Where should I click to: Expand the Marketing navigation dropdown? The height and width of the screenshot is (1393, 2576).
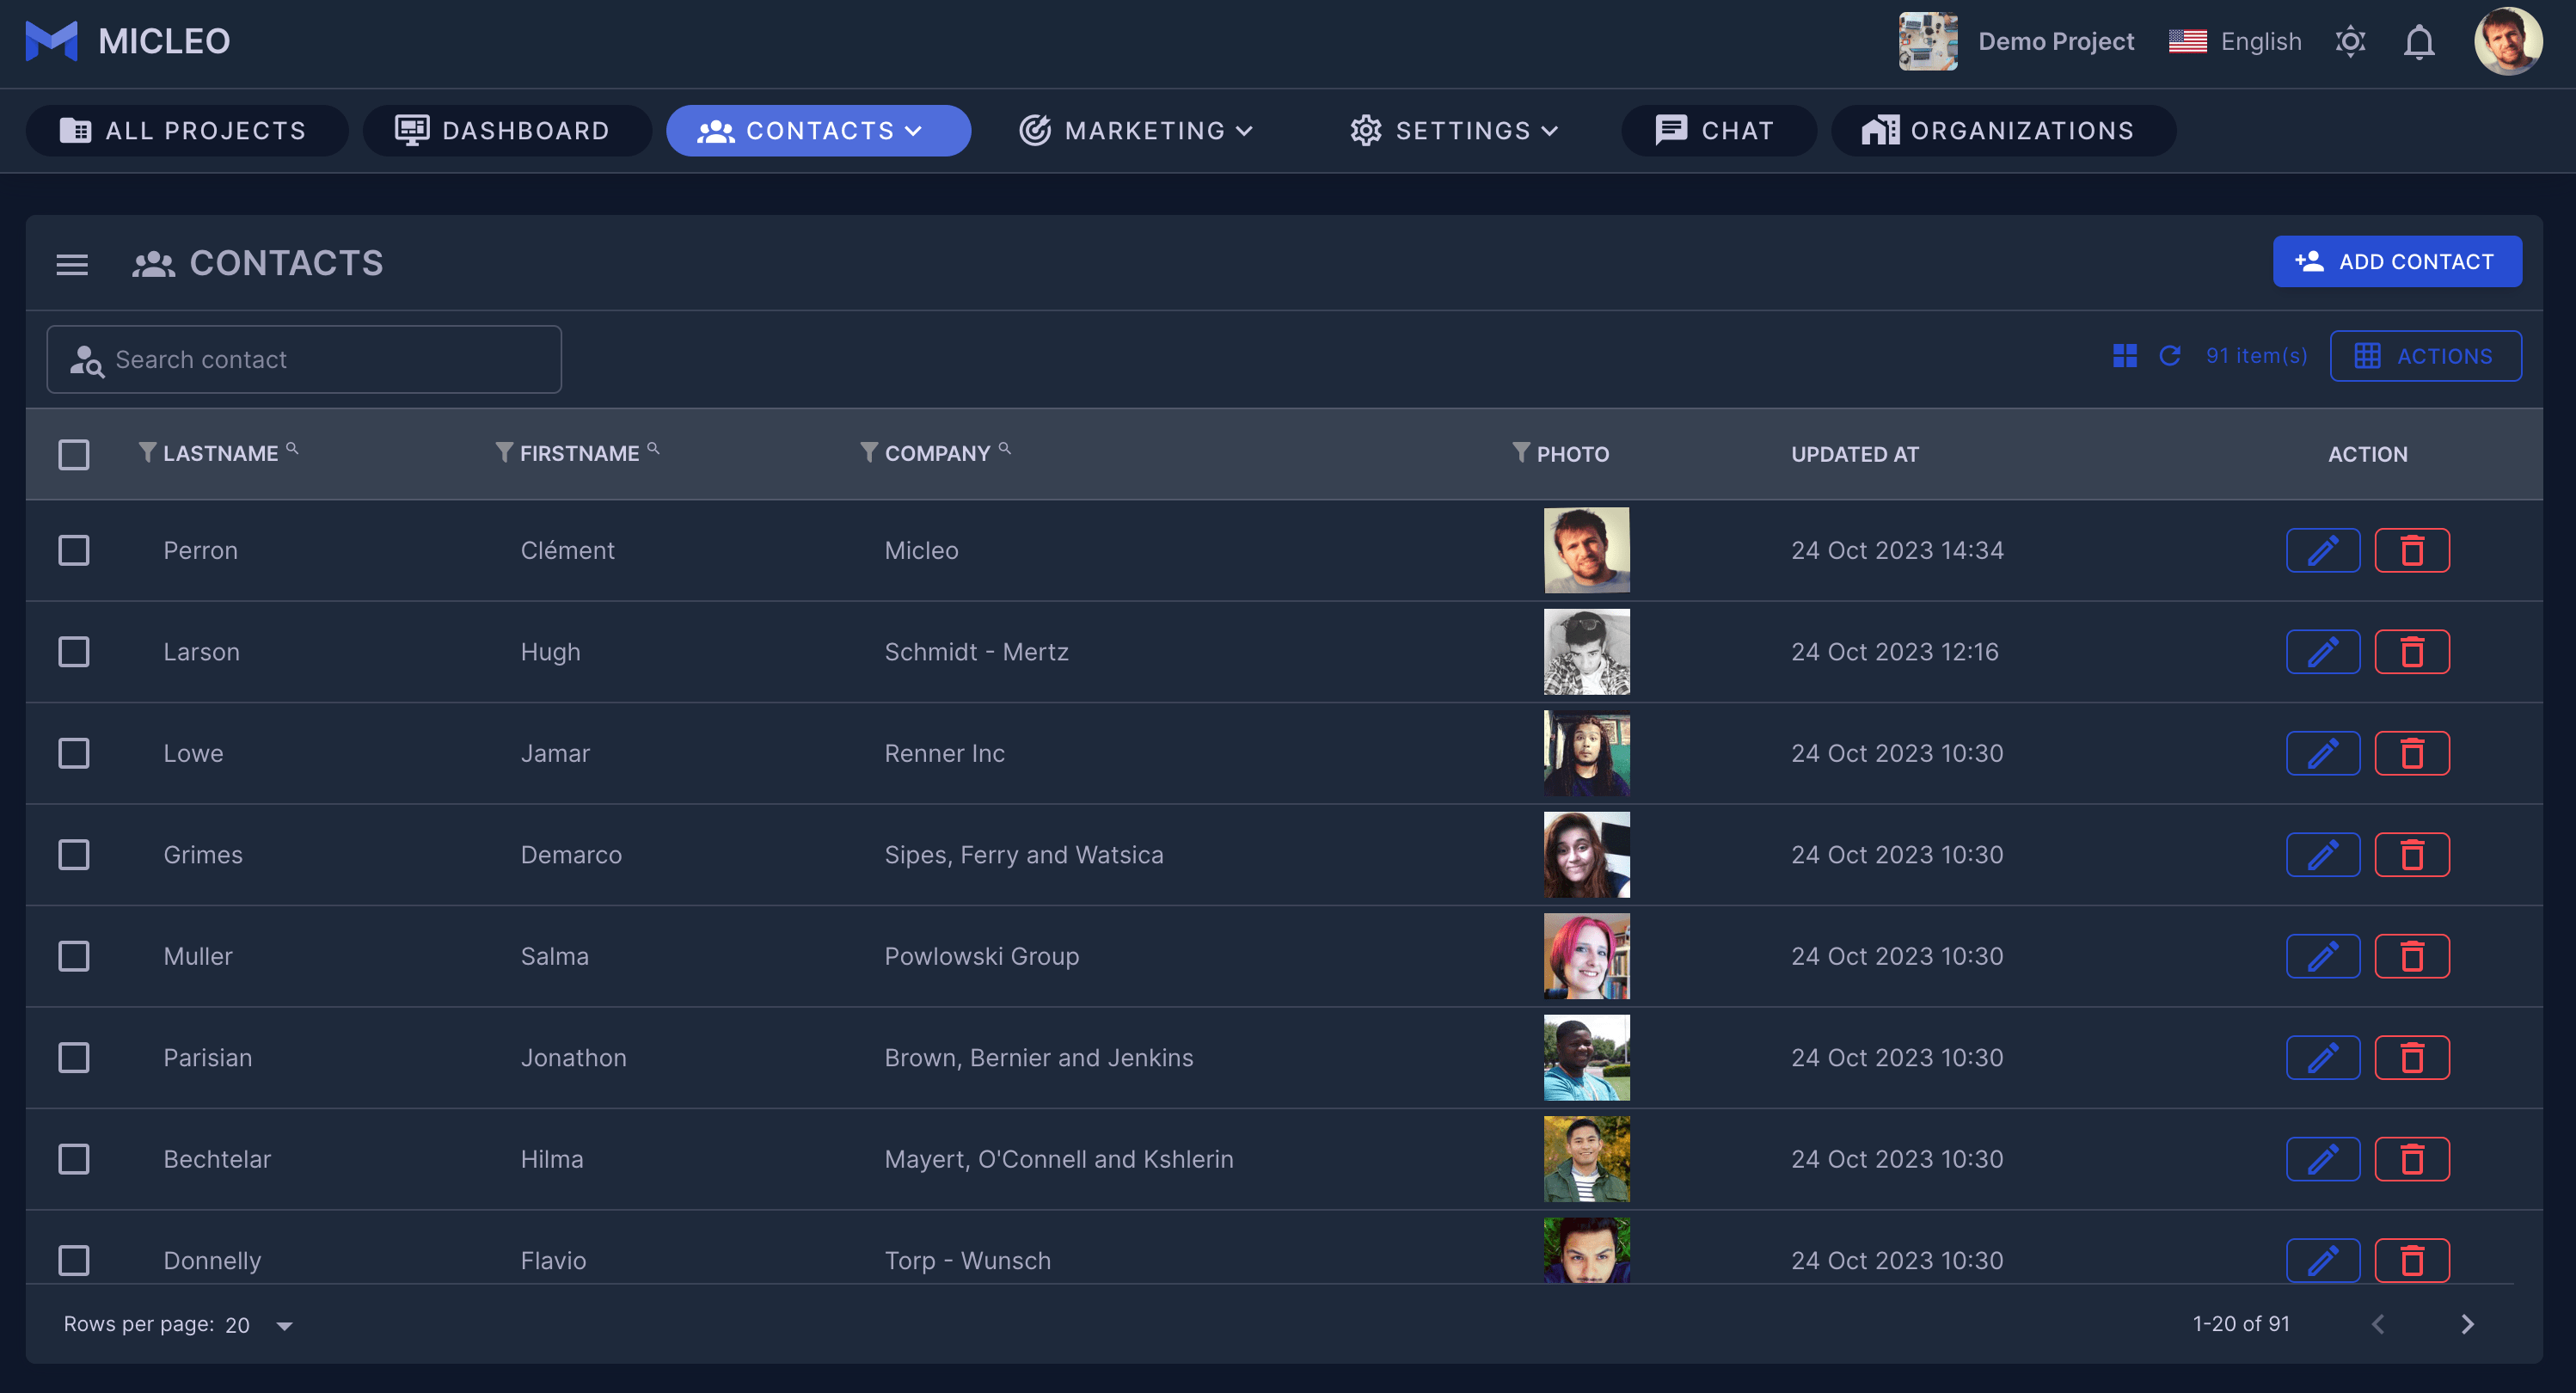tap(1137, 131)
